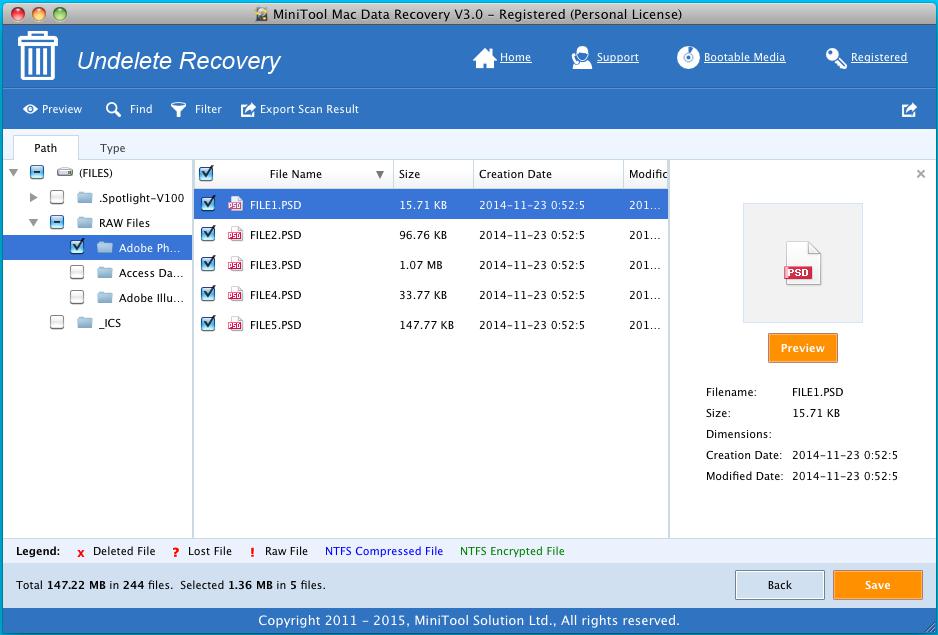This screenshot has height=635, width=938.
Task: Switch to the Type tab
Action: click(112, 148)
